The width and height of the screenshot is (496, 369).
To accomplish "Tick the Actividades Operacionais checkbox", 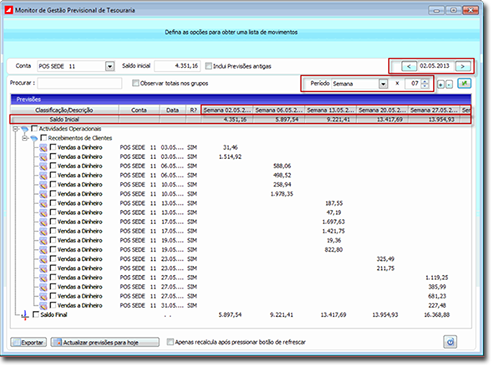I will (x=34, y=128).
